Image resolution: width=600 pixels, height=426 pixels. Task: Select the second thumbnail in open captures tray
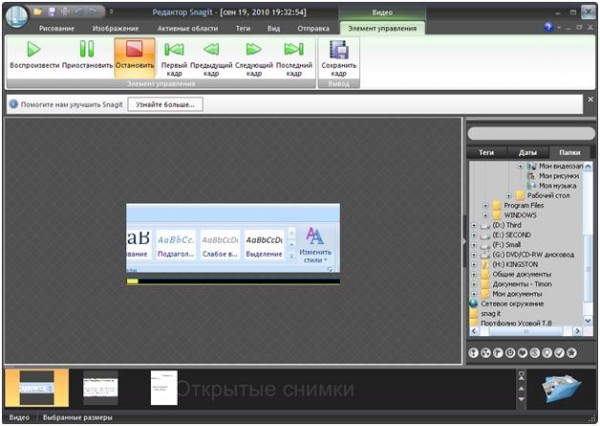tap(101, 388)
